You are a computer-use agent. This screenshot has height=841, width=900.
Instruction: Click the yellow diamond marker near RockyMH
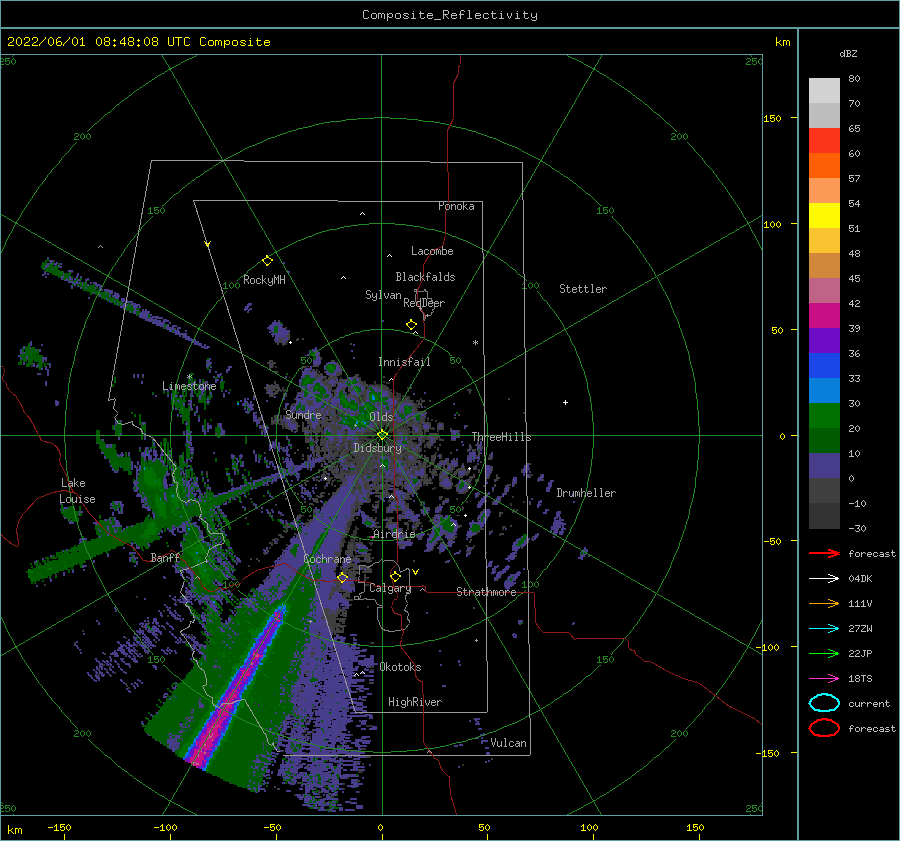[x=267, y=261]
